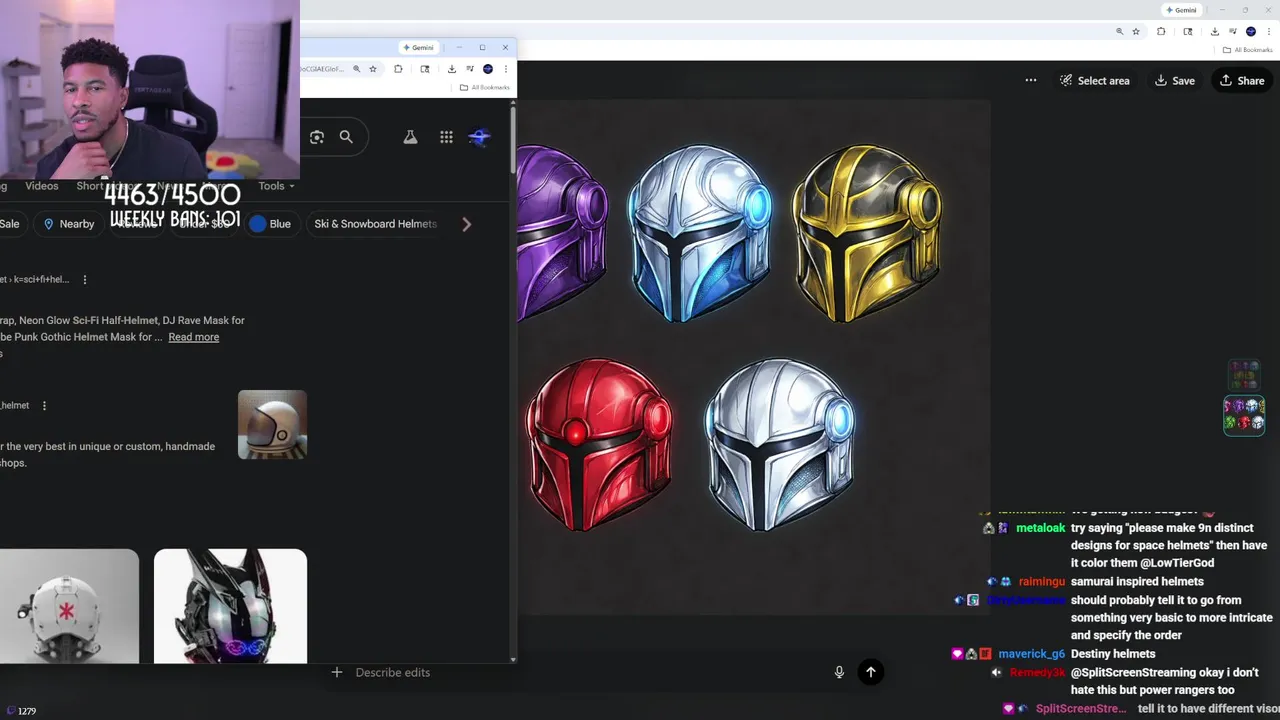The width and height of the screenshot is (1280, 720).
Task: Open Search Labs flask icon
Action: click(410, 137)
